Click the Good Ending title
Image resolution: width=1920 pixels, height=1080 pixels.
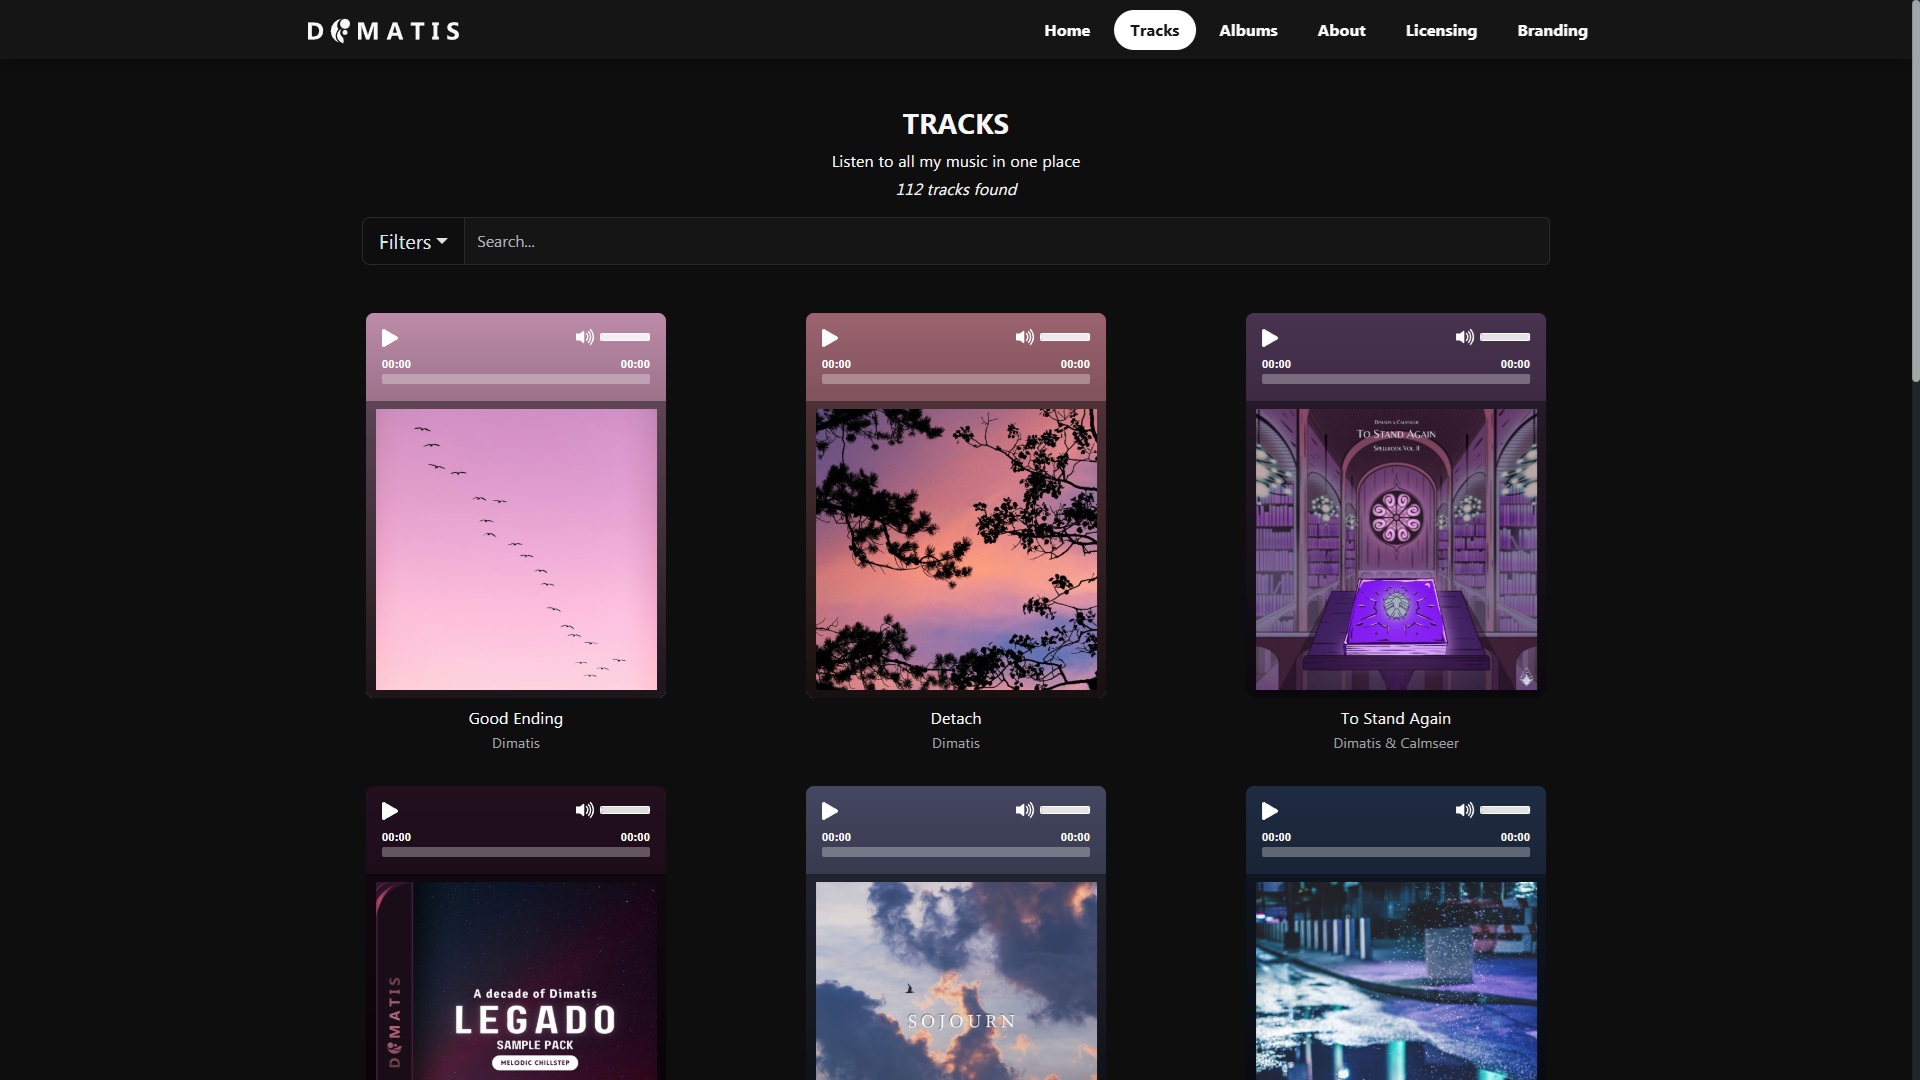click(x=516, y=718)
